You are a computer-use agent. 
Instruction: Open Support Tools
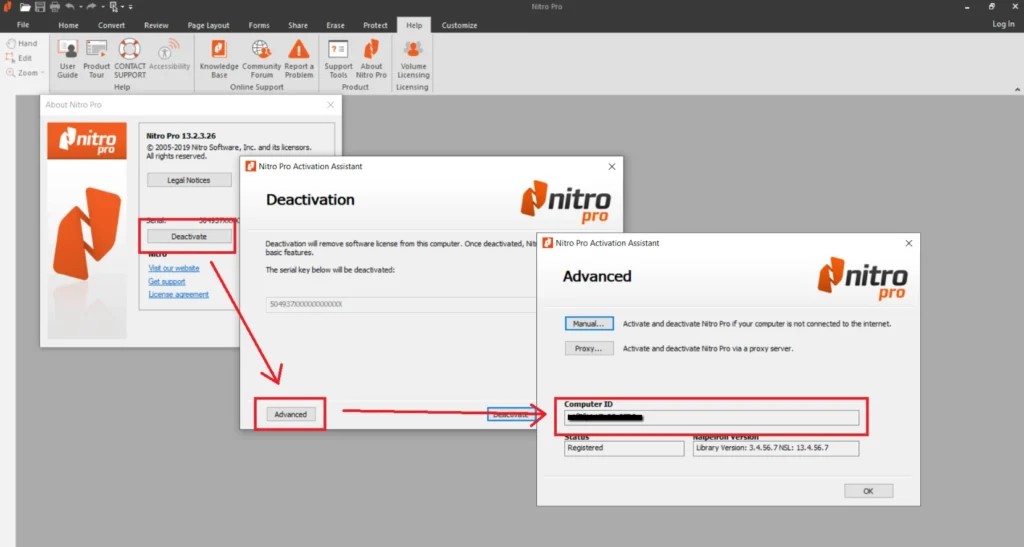click(x=338, y=59)
